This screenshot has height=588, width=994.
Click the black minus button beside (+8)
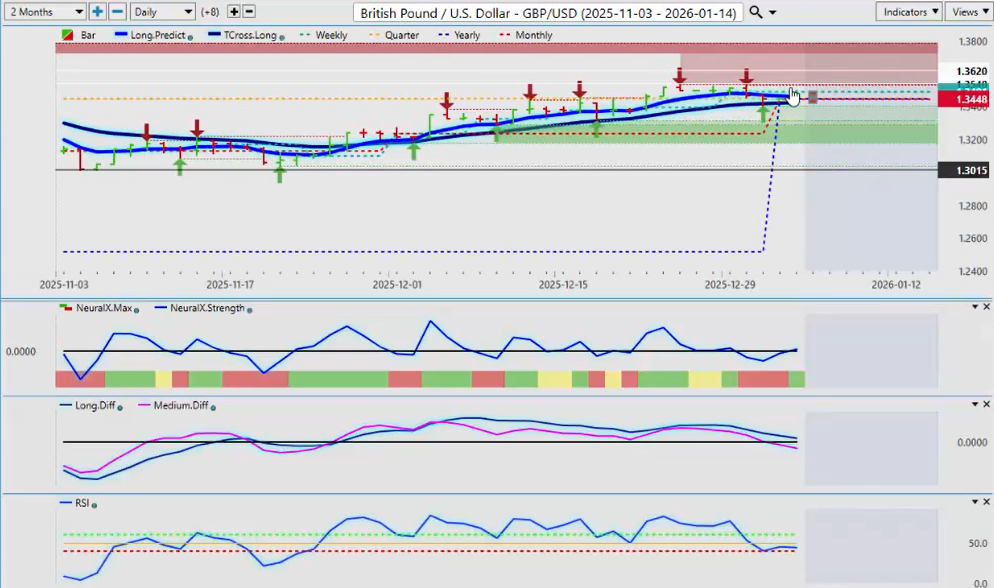point(249,12)
